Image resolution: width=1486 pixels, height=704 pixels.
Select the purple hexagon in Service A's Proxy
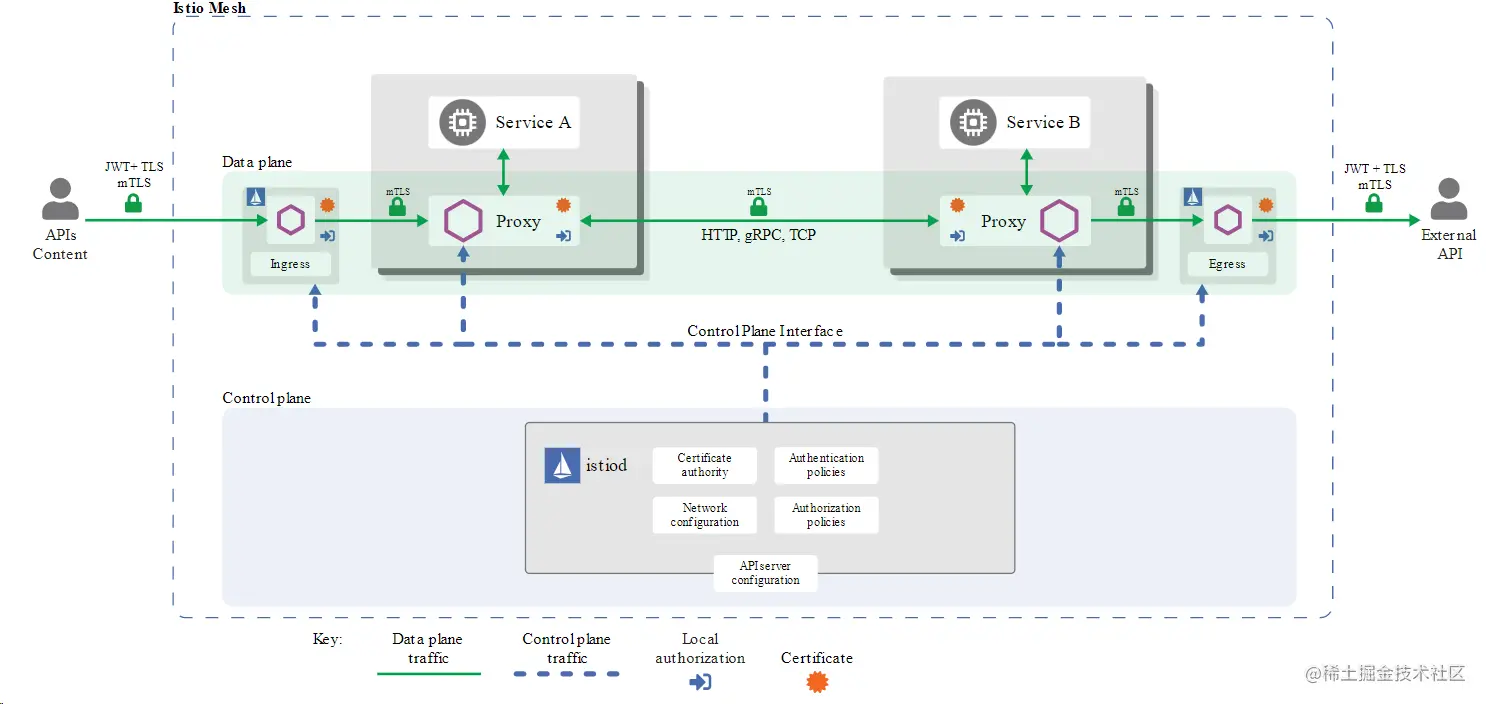pos(463,221)
